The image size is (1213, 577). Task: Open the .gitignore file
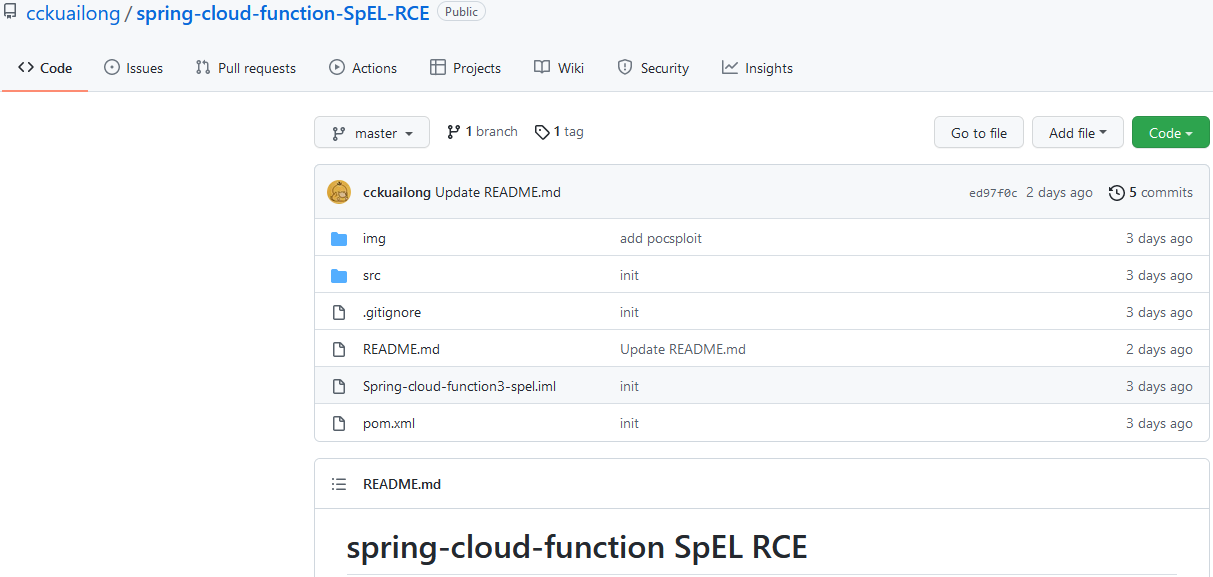click(x=392, y=313)
